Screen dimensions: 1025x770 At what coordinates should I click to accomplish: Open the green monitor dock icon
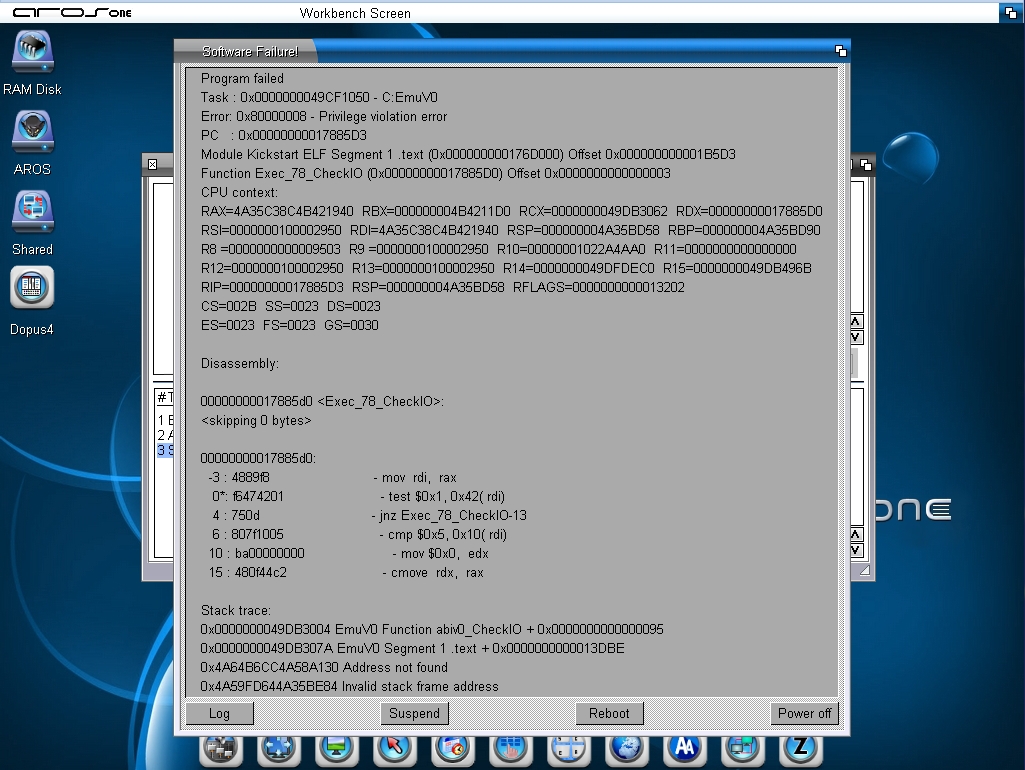point(337,748)
